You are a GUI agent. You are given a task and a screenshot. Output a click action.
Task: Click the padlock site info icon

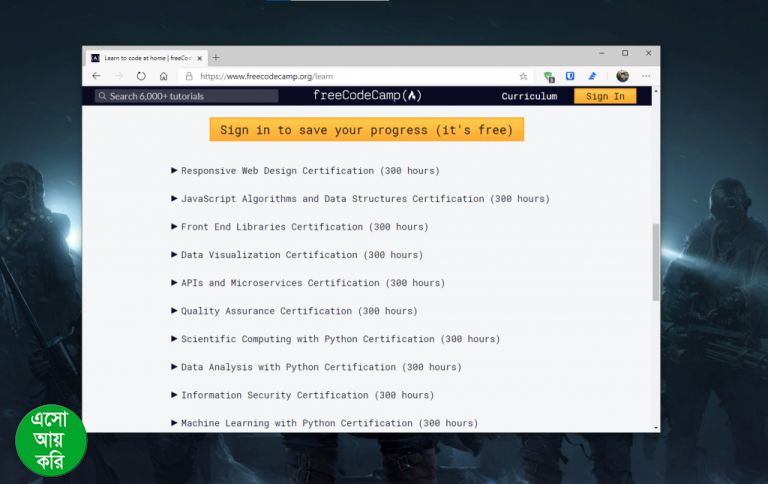(188, 76)
